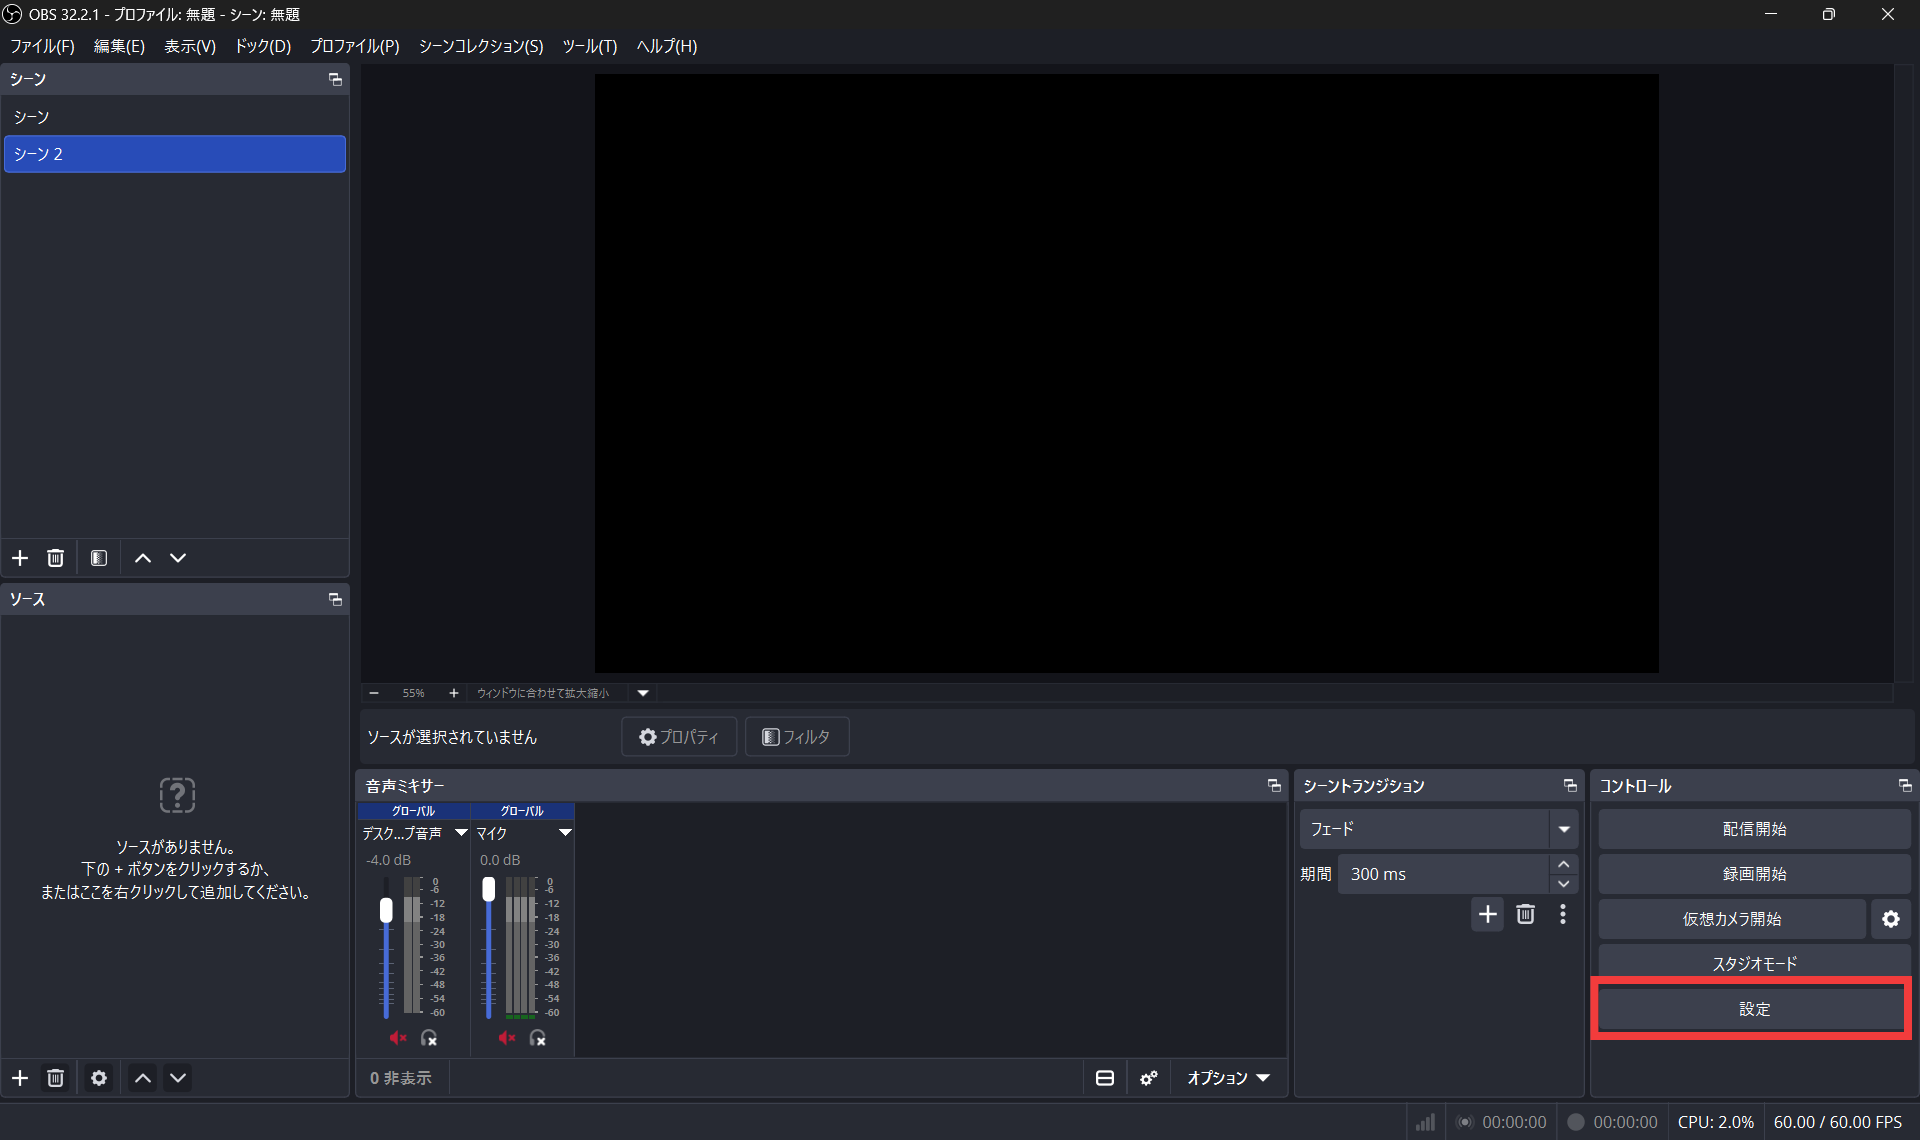Screen dimensions: 1920x1140
Task: Open シーンコレクション(S) menu
Action: 481,46
